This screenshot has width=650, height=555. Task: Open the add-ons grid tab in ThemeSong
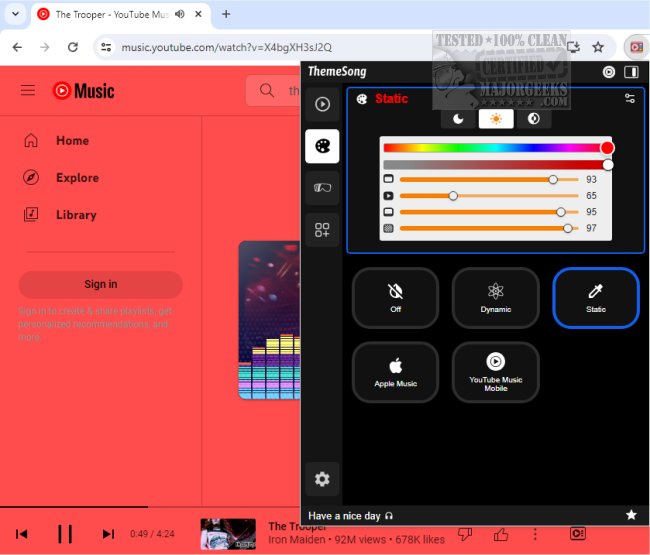[322, 230]
